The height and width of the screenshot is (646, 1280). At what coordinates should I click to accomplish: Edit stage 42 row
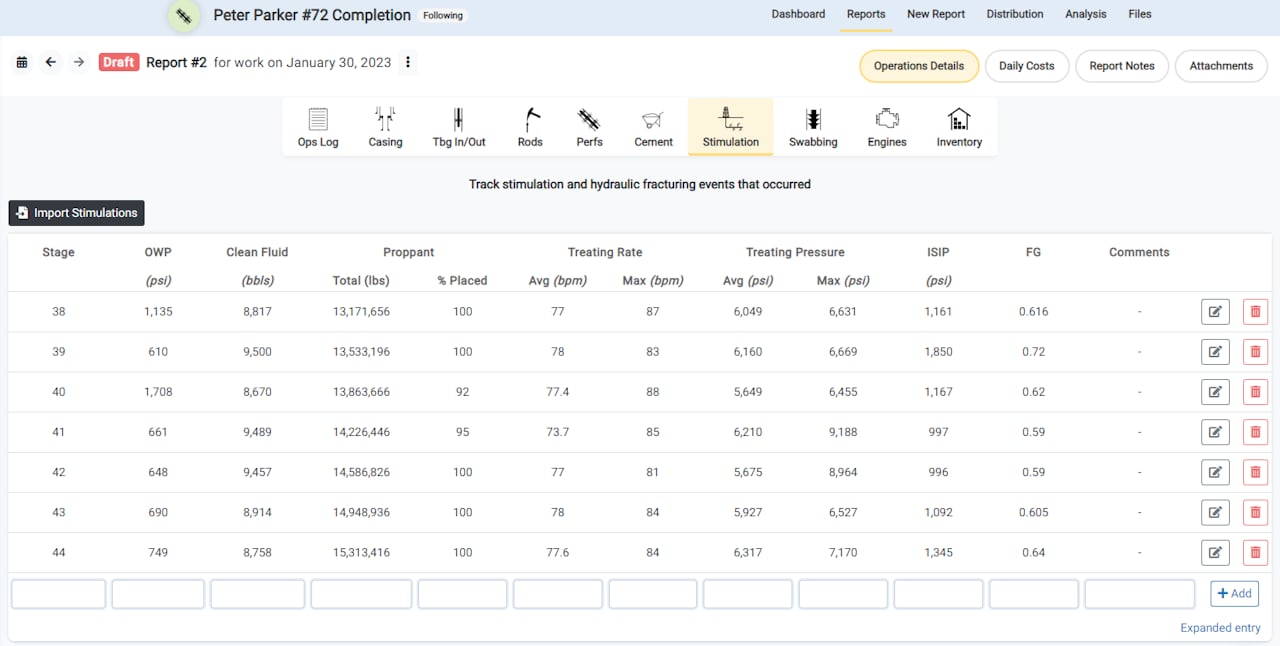pyautogui.click(x=1215, y=472)
